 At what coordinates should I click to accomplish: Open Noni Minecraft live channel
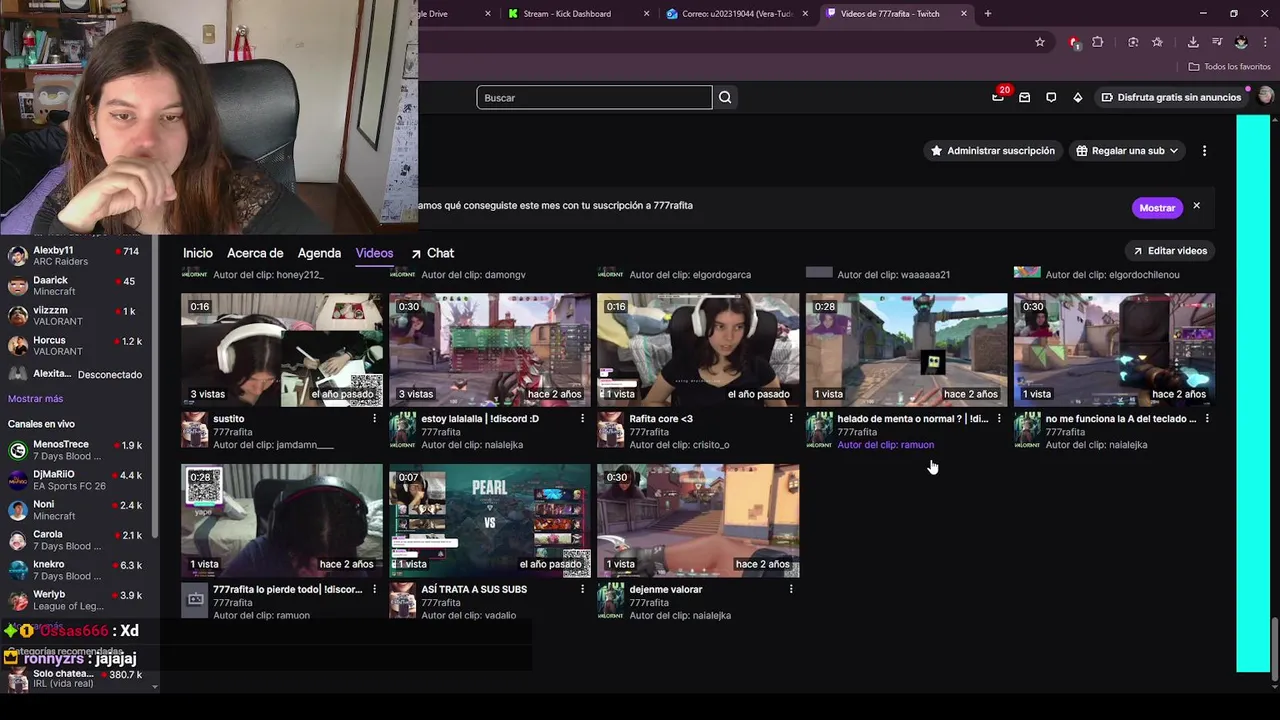tap(75, 510)
